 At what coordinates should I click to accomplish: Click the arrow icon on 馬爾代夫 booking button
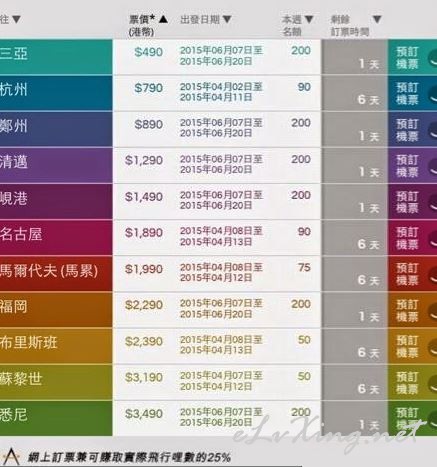tap(432, 275)
